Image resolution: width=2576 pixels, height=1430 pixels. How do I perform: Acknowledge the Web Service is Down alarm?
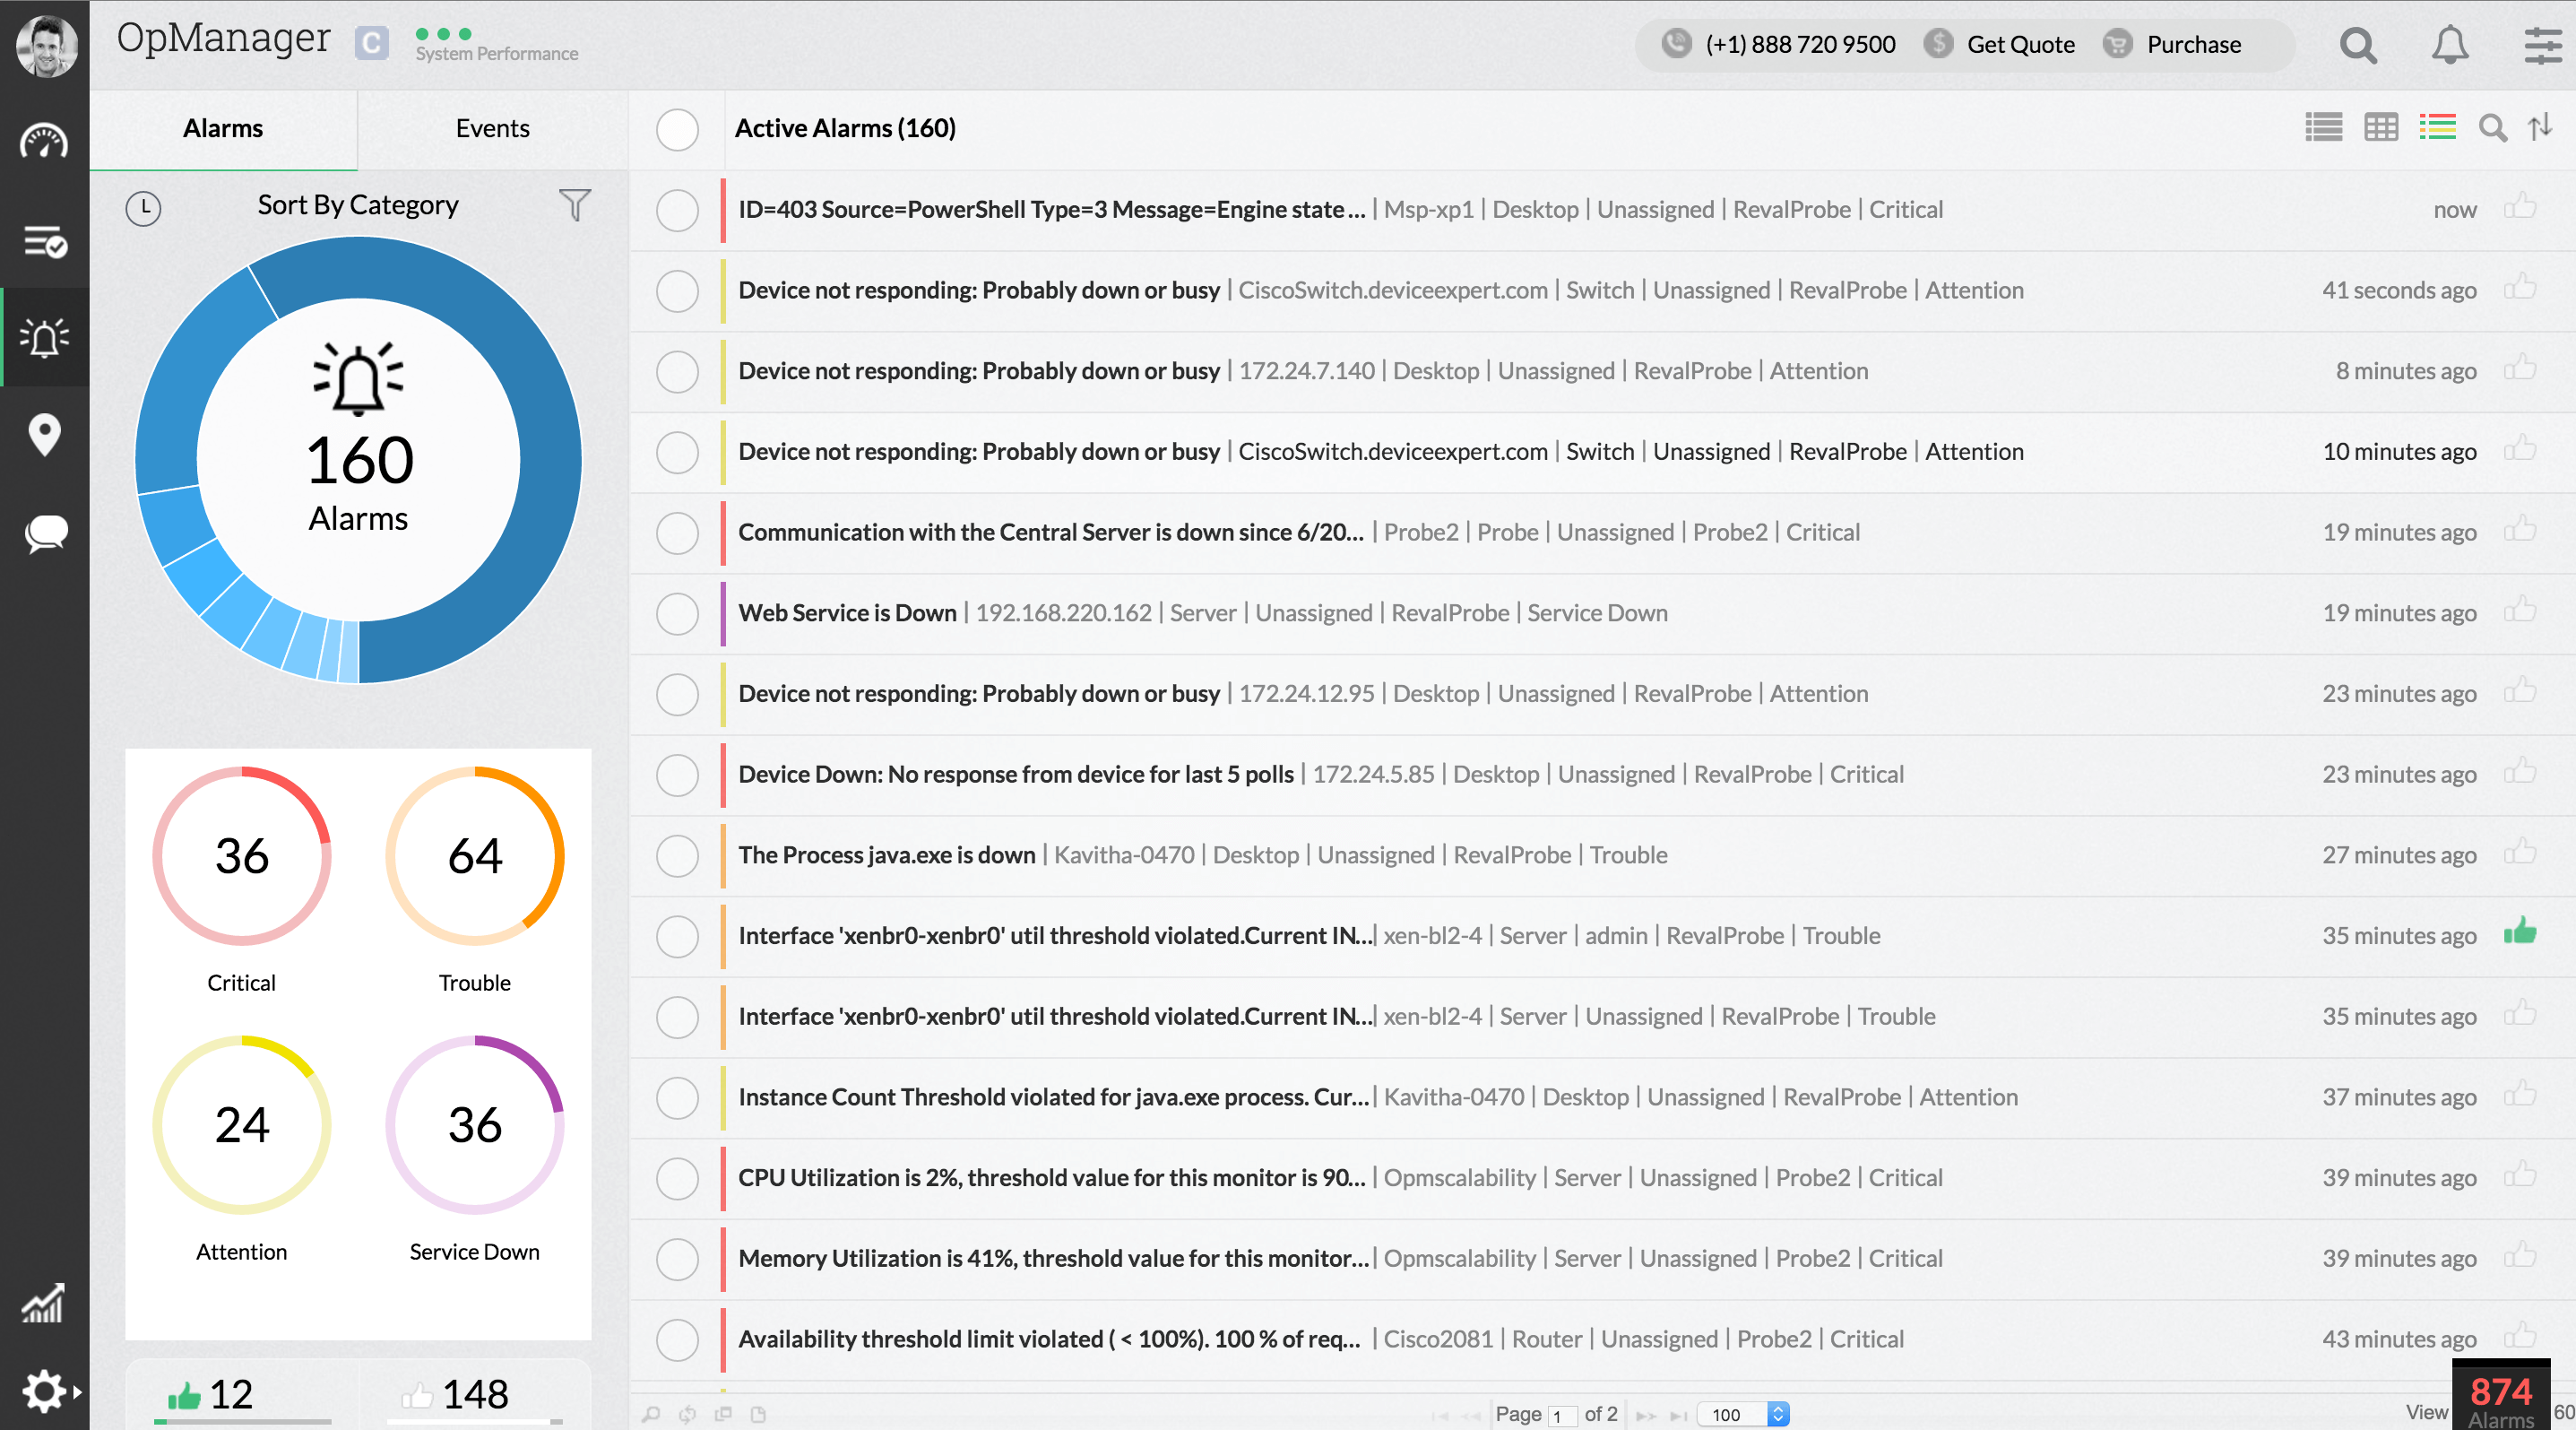coord(2519,610)
